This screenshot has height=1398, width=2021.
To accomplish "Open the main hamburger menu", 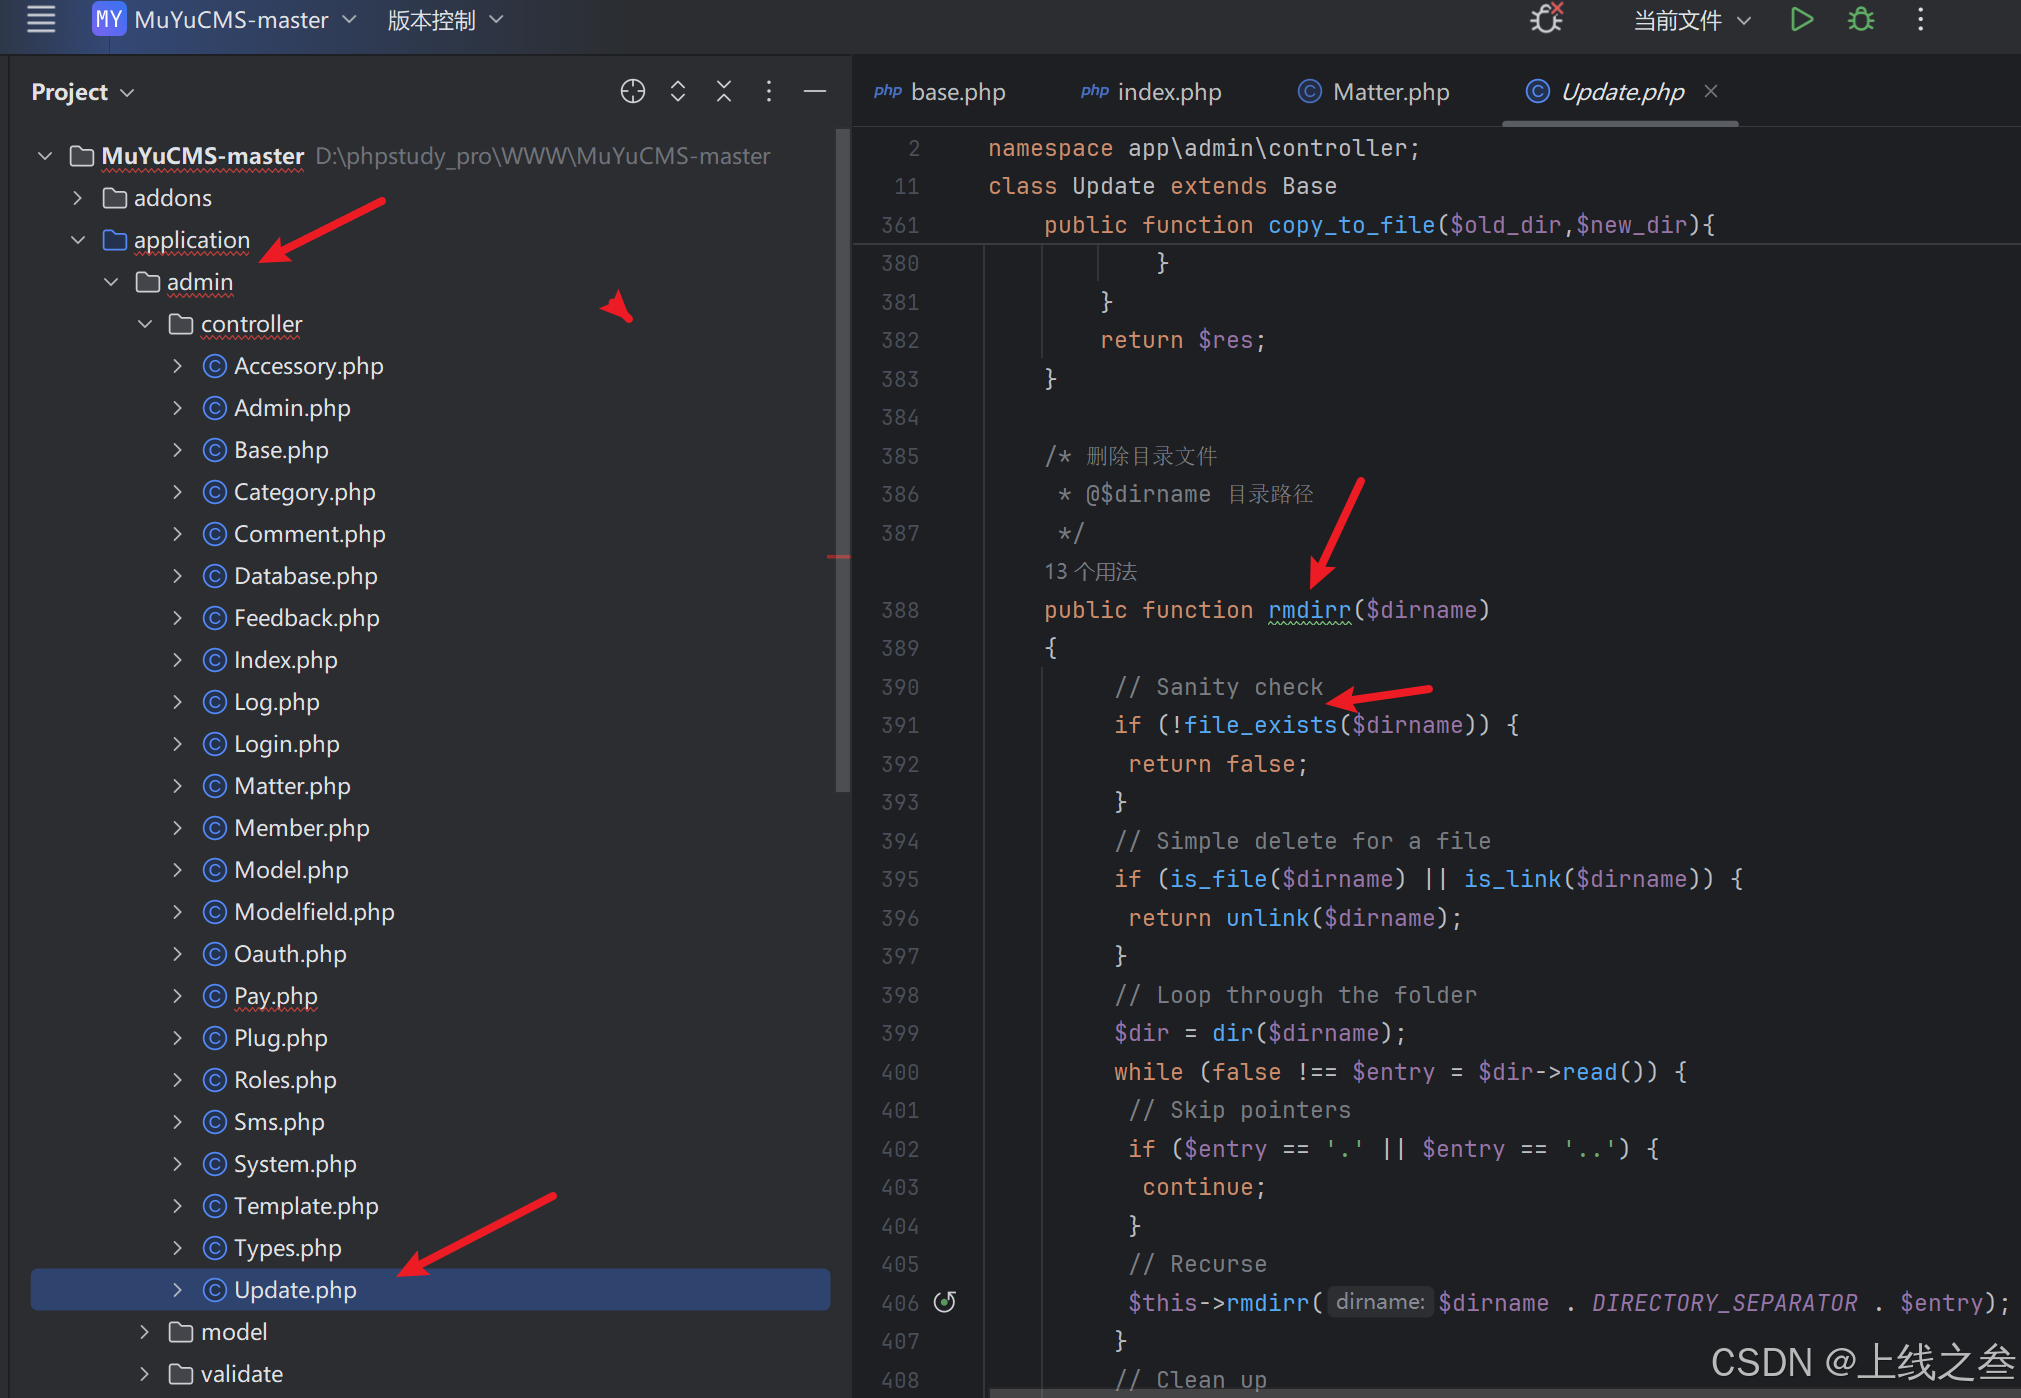I will (41, 19).
